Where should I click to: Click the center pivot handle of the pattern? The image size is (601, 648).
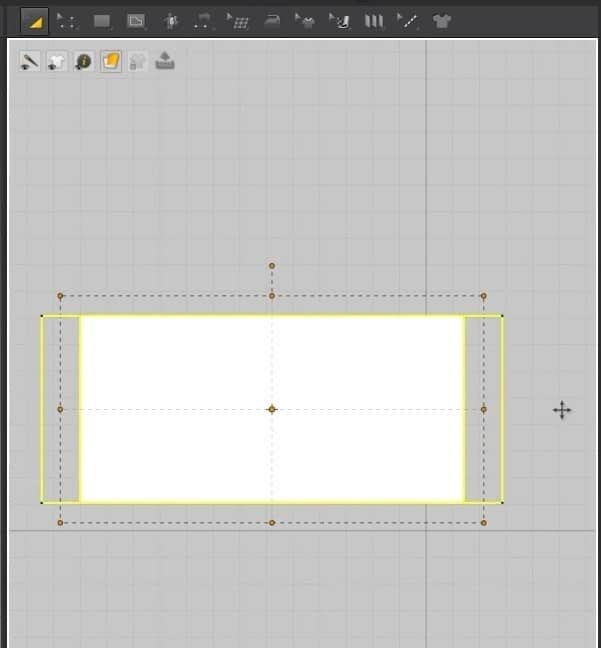[272, 409]
